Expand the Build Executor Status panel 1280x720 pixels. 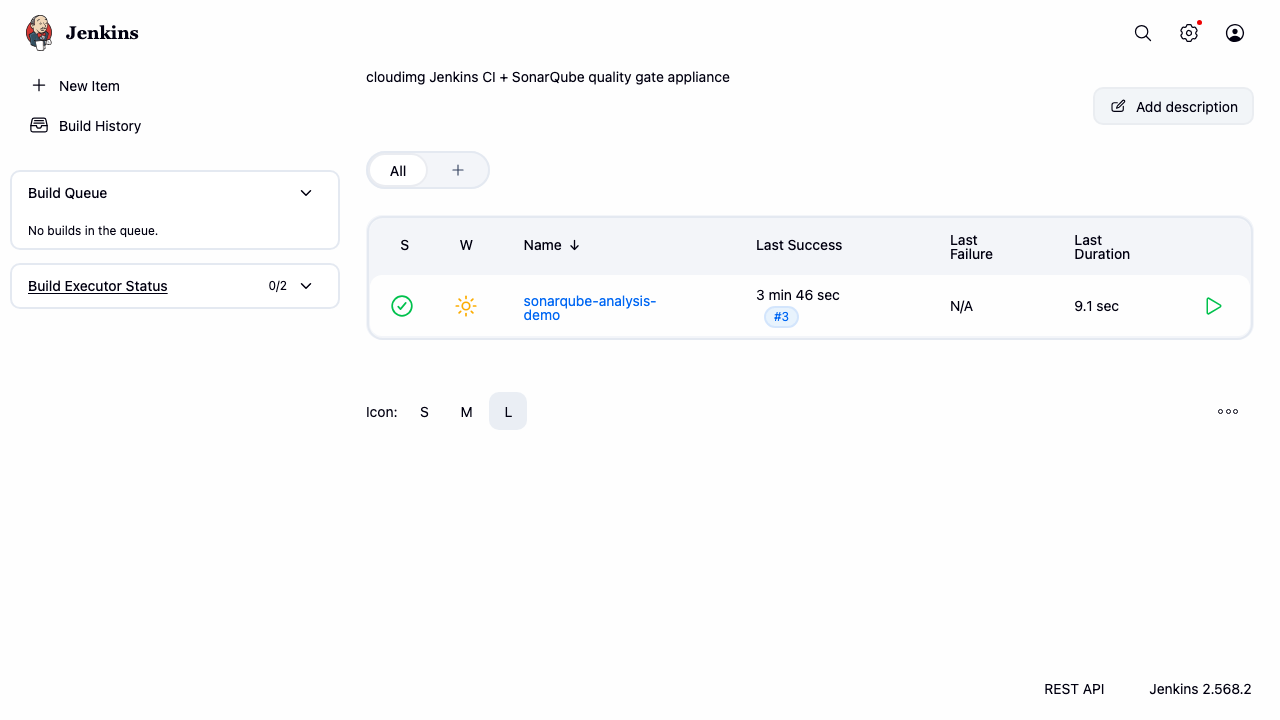[306, 286]
